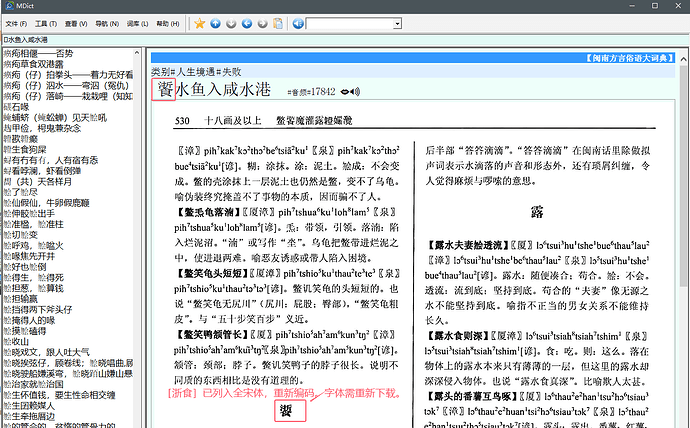Click the 水鱼入咸水港 entry input field
This screenshot has height=428, width=690.
[x=345, y=40]
